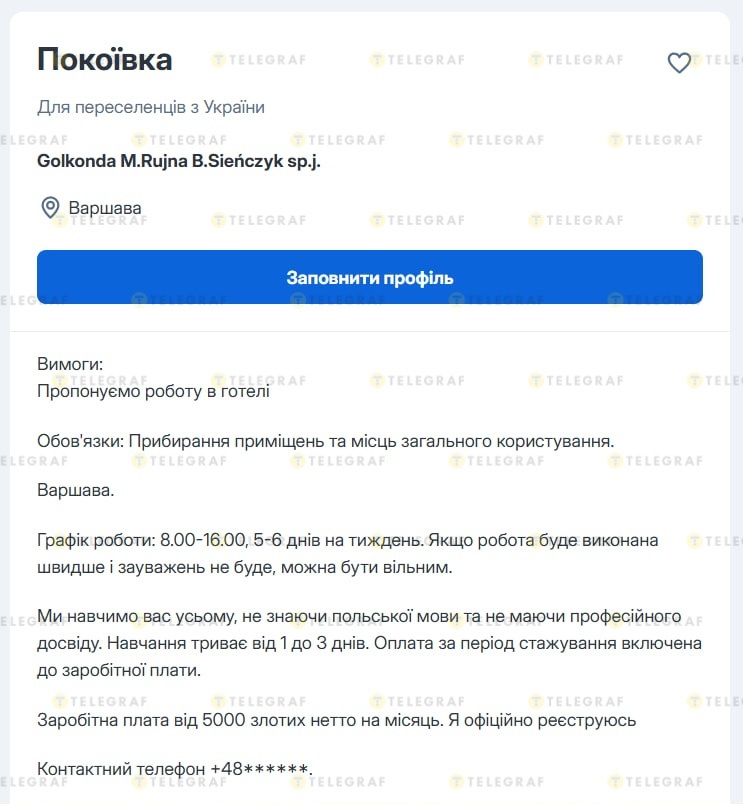Select the Для переселенців з України label

coord(151,107)
